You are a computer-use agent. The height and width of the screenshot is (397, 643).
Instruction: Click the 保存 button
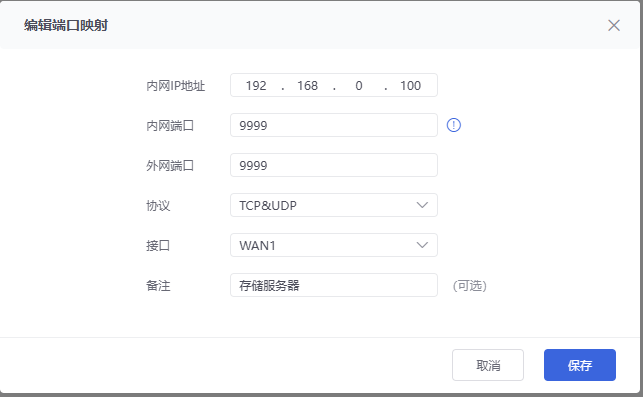(x=580, y=365)
